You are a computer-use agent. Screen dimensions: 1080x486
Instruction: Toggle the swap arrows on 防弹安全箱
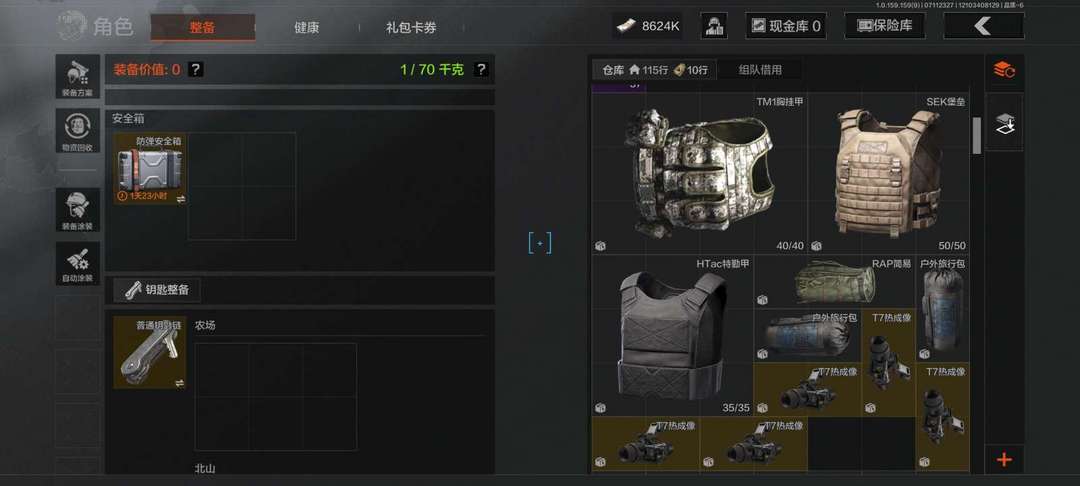[180, 198]
